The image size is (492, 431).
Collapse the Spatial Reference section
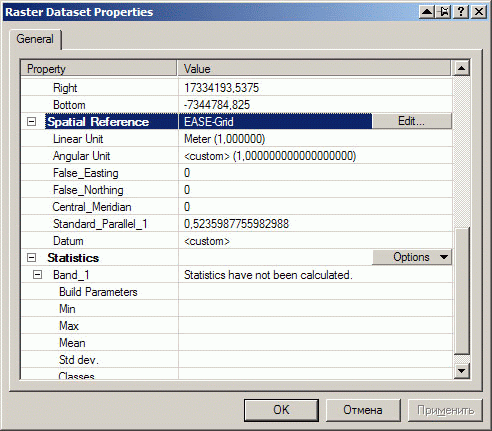point(31,122)
